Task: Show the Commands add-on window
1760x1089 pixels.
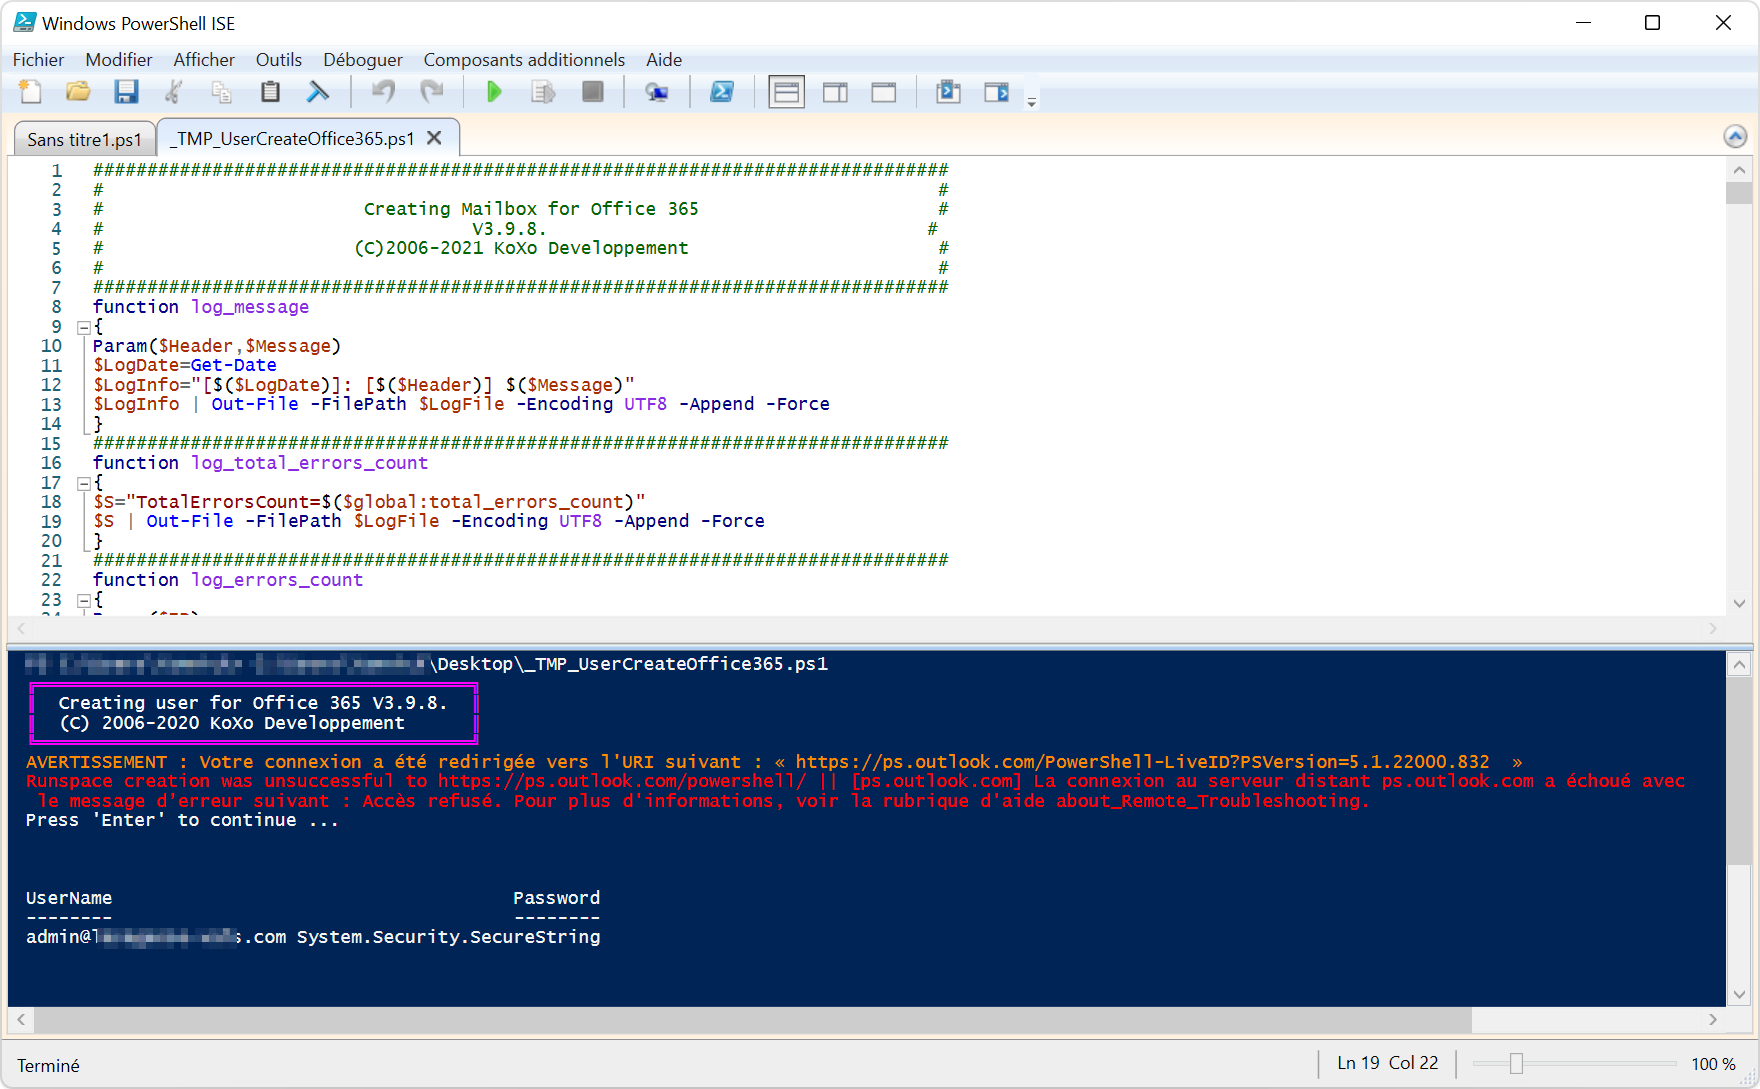Action: point(948,92)
